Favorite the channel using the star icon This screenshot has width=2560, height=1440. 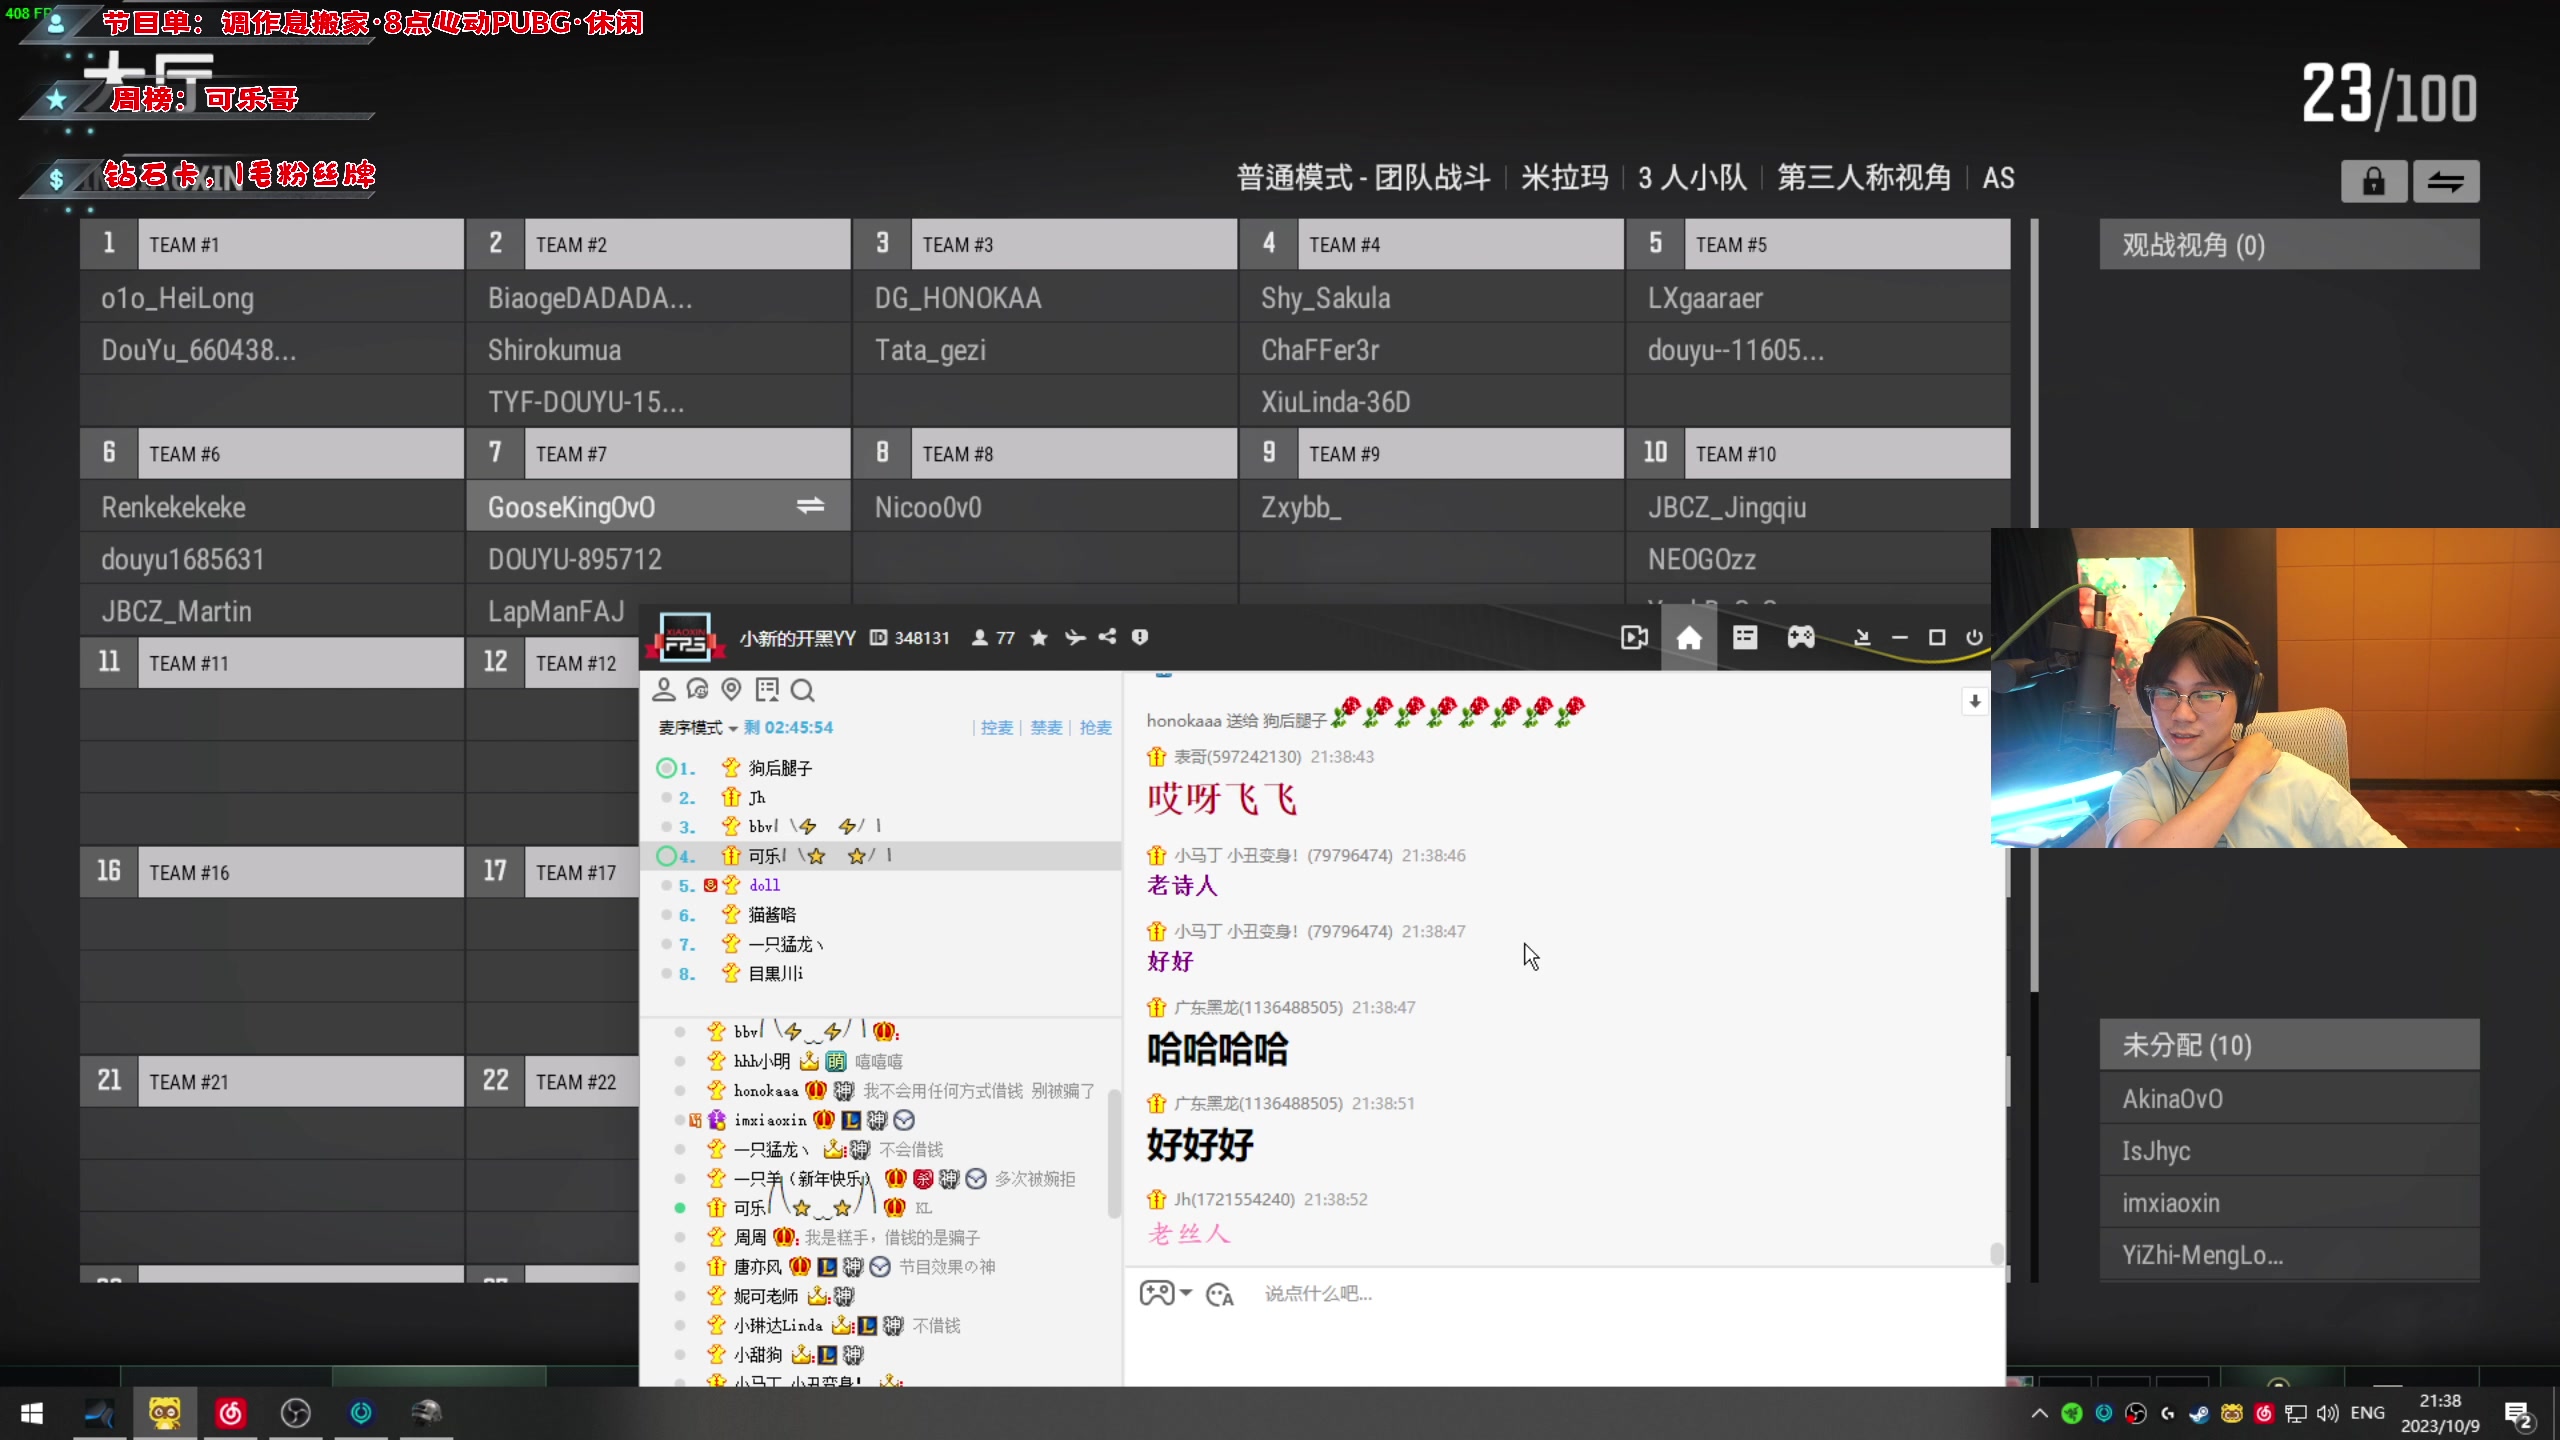(x=1039, y=637)
